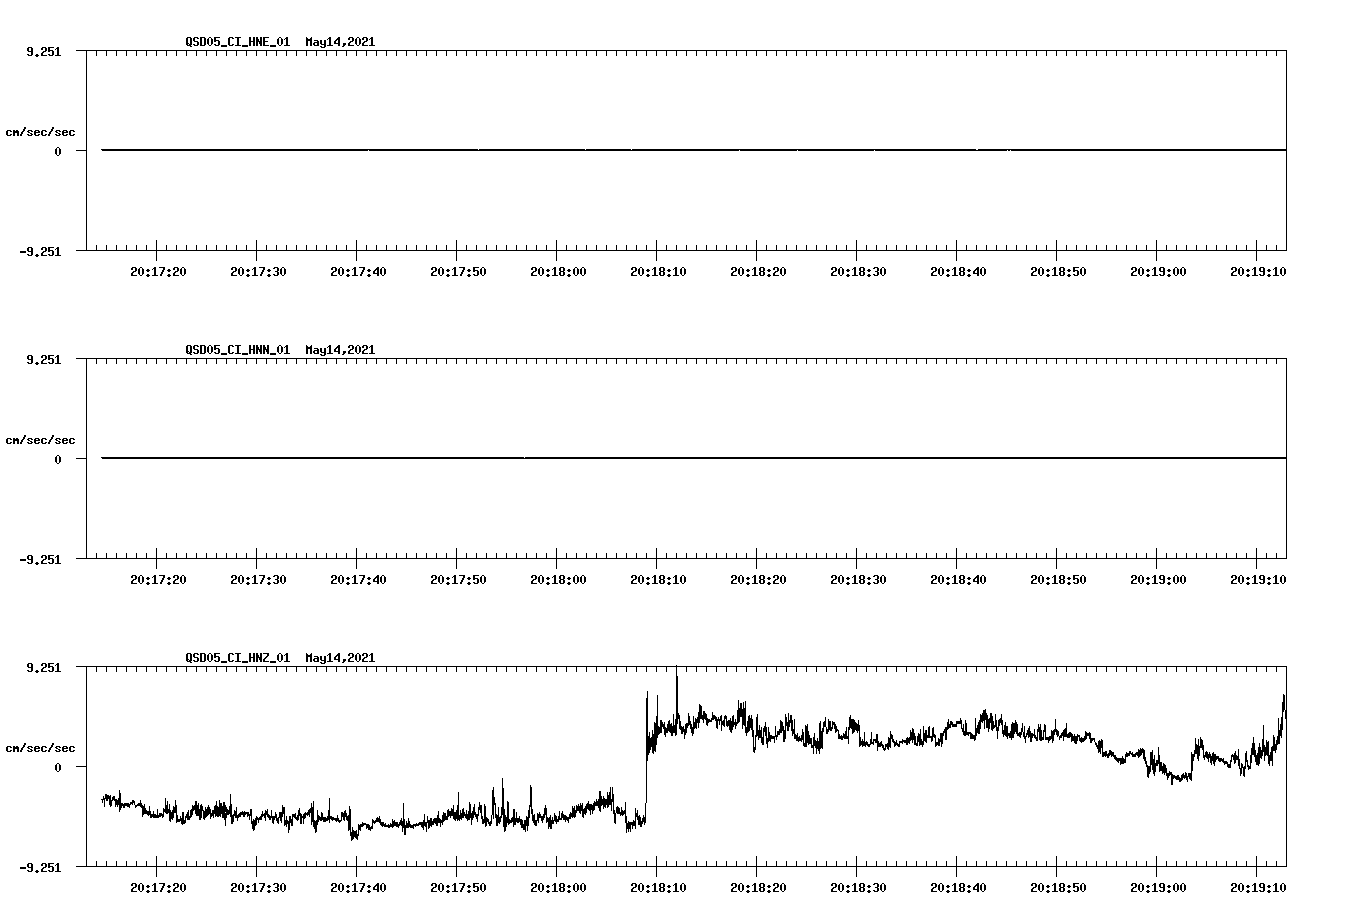The width and height of the screenshot is (1358, 924).
Task: Click the May14,2021 date on HNZ plot
Action: tap(340, 658)
